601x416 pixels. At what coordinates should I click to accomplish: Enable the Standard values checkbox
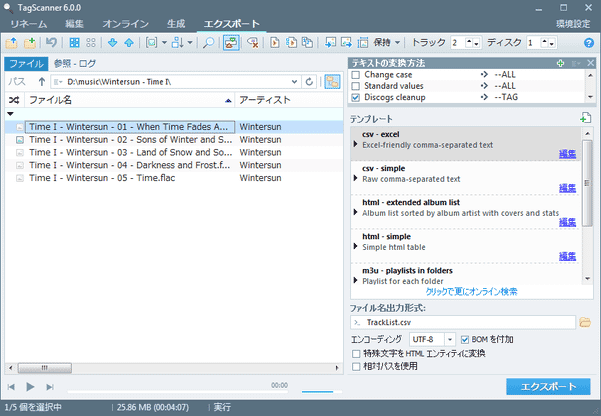[x=356, y=86]
